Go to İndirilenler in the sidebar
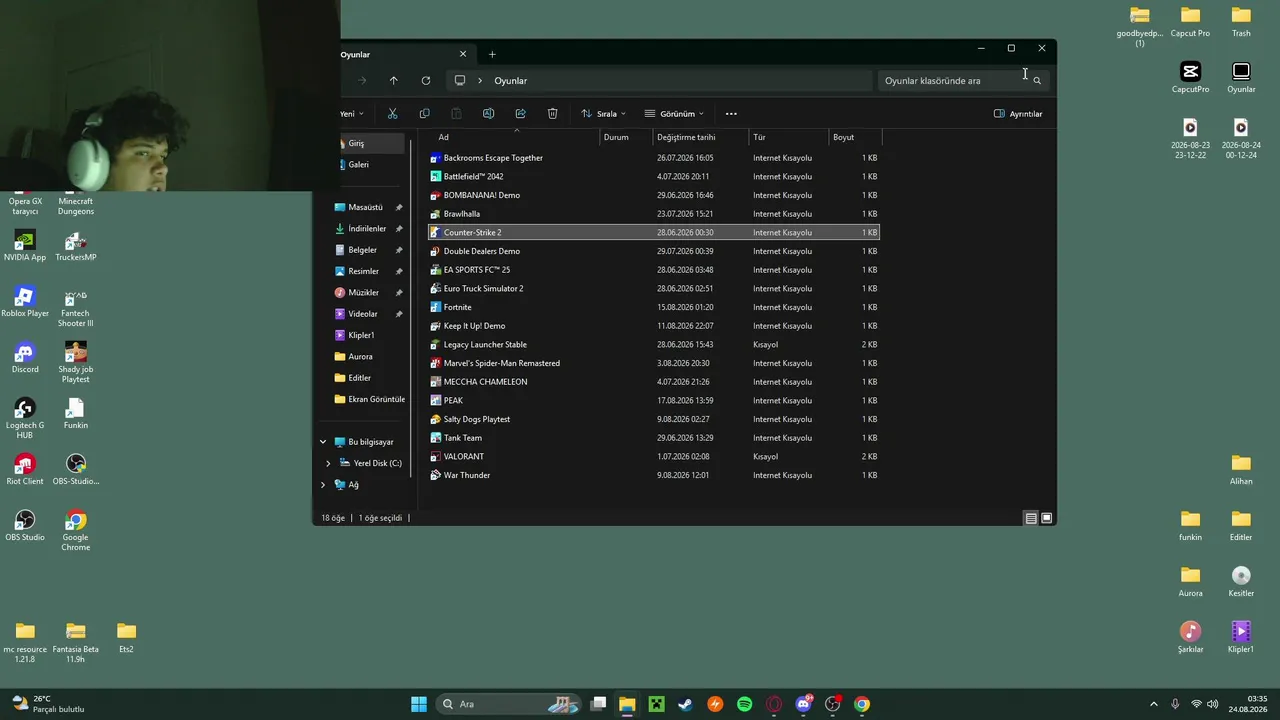Screen dimensions: 1280x720 368,229
